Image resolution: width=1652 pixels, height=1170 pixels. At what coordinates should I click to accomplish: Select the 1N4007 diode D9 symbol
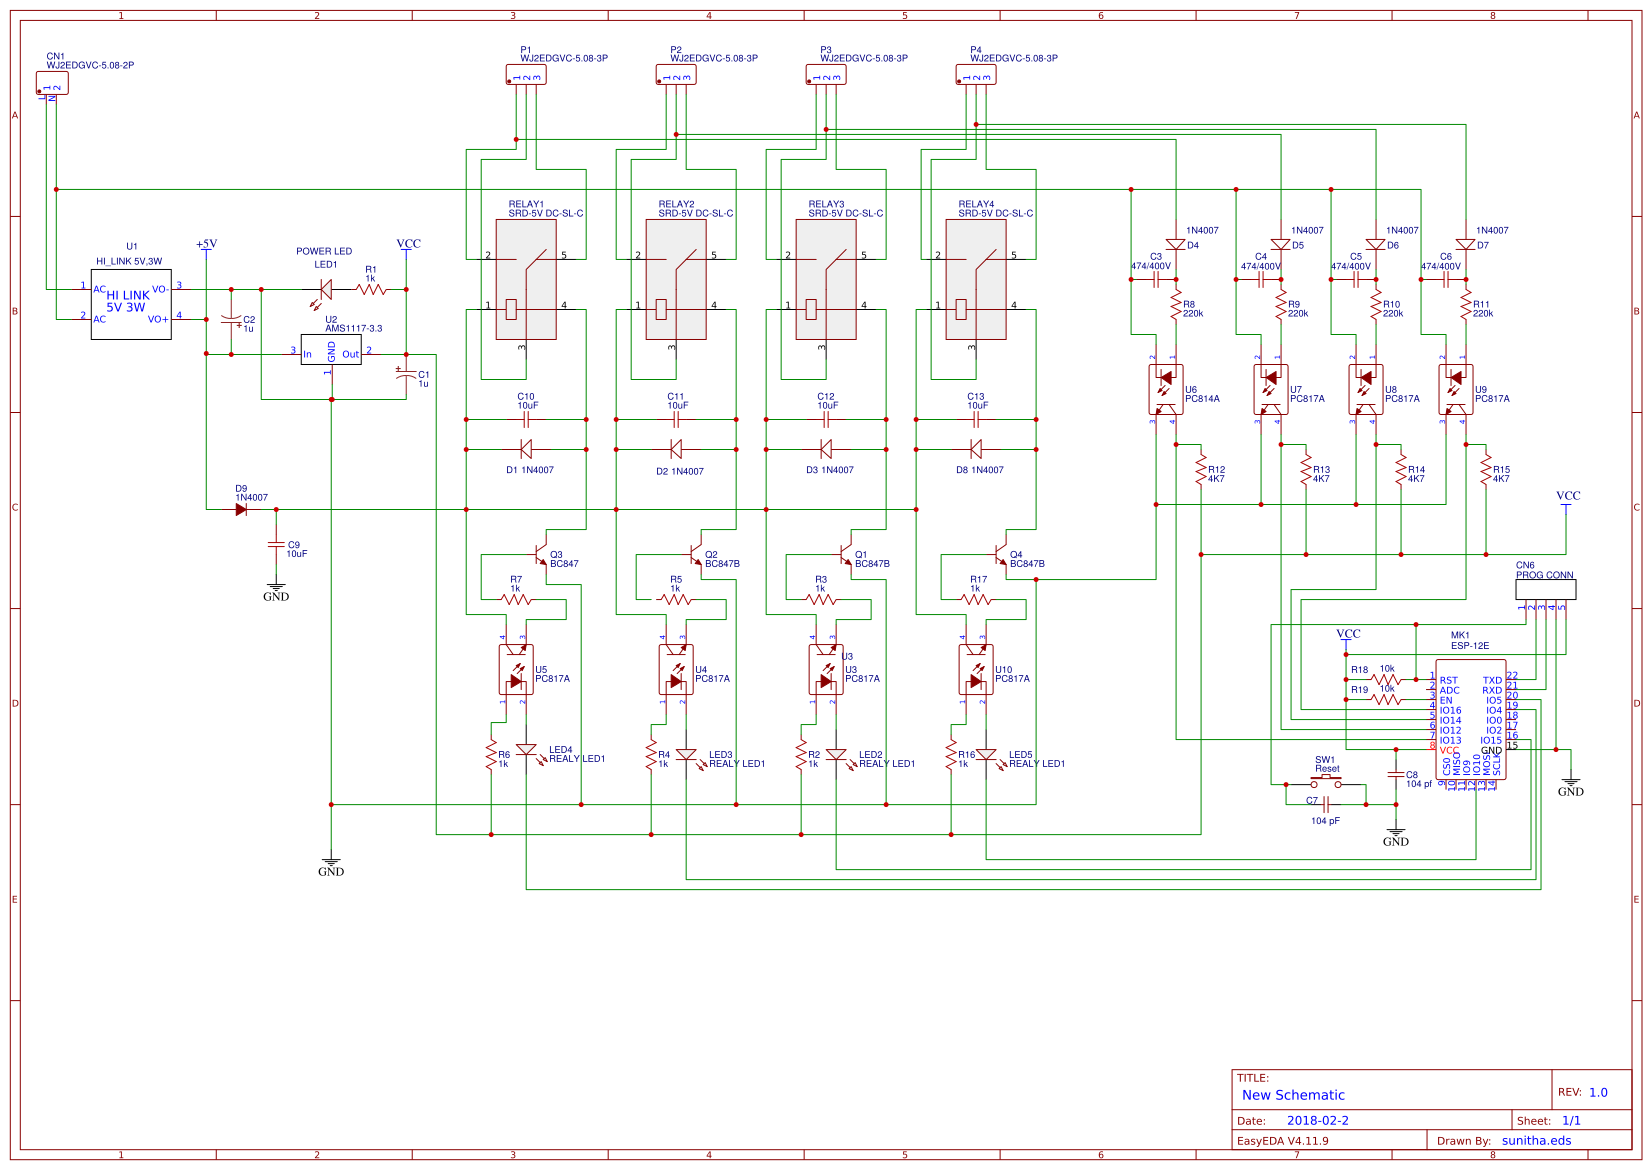coord(243,509)
